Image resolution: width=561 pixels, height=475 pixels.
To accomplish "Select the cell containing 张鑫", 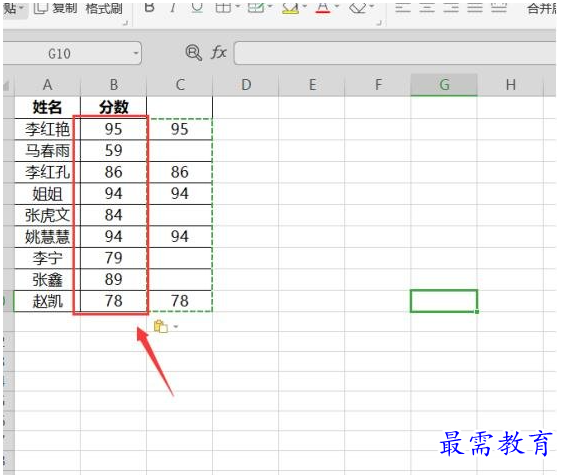I will 48,279.
